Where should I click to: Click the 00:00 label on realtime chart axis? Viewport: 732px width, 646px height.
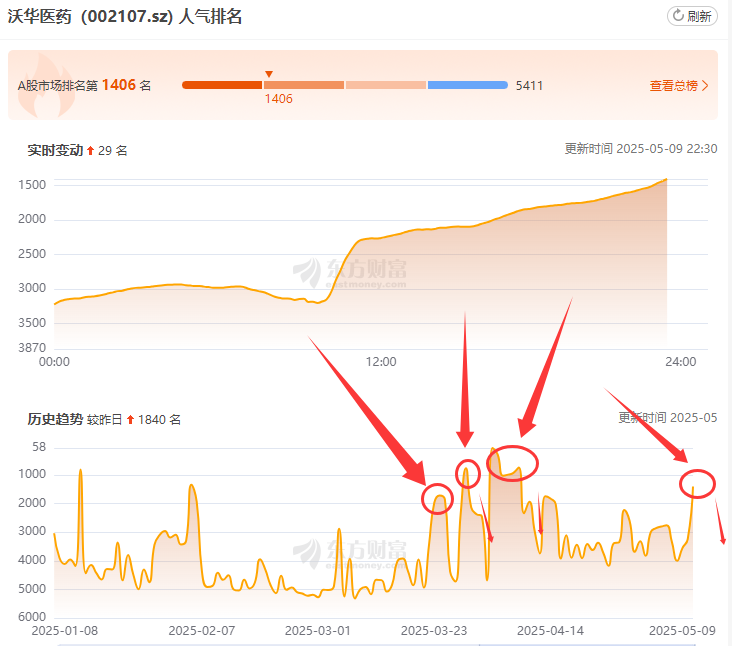[54, 362]
